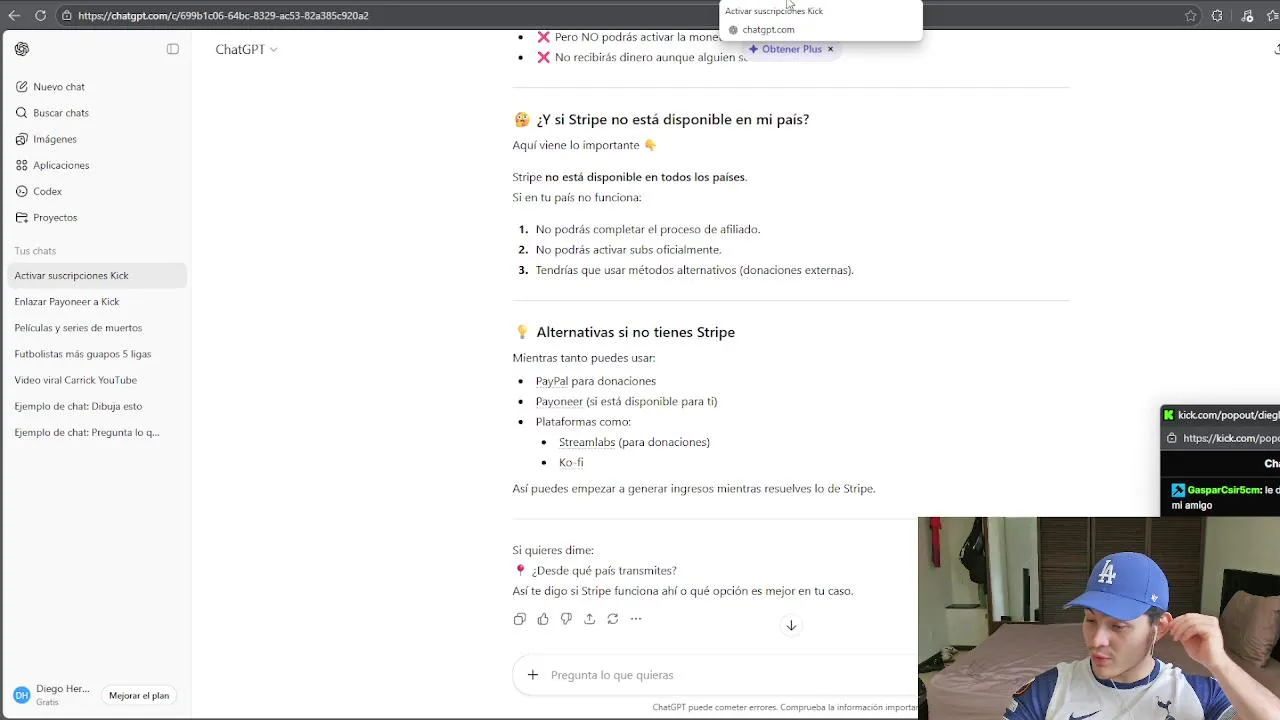Click the Obtener Plus button
Viewport: 1280px width, 720px height.
pos(786,49)
